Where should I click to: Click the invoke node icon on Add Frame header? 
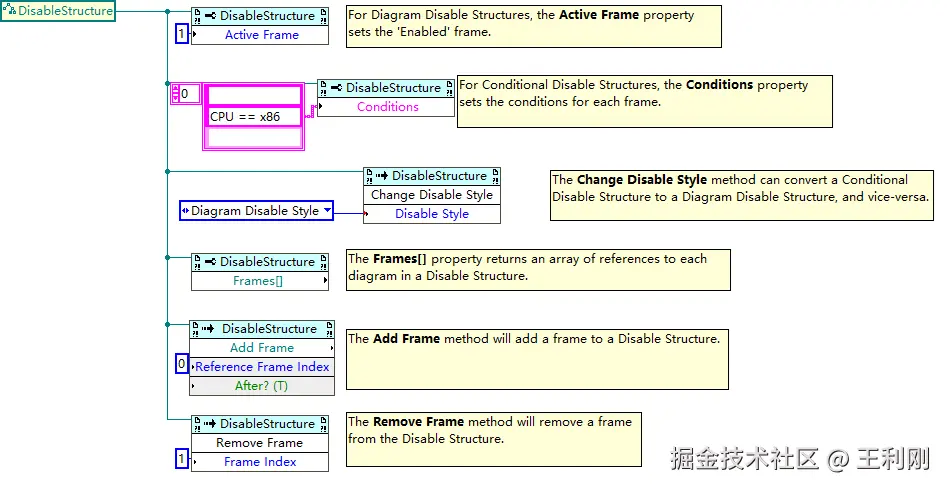pyautogui.click(x=208, y=329)
